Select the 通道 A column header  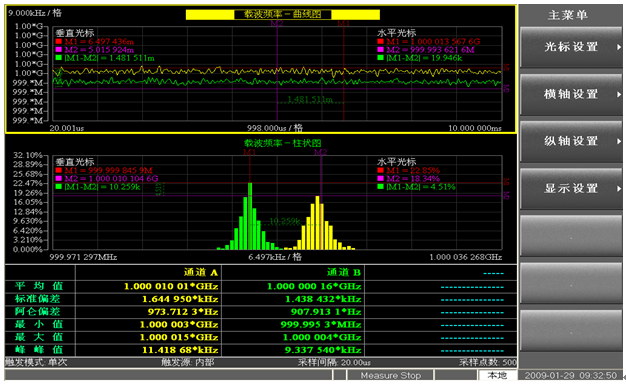(x=201, y=273)
